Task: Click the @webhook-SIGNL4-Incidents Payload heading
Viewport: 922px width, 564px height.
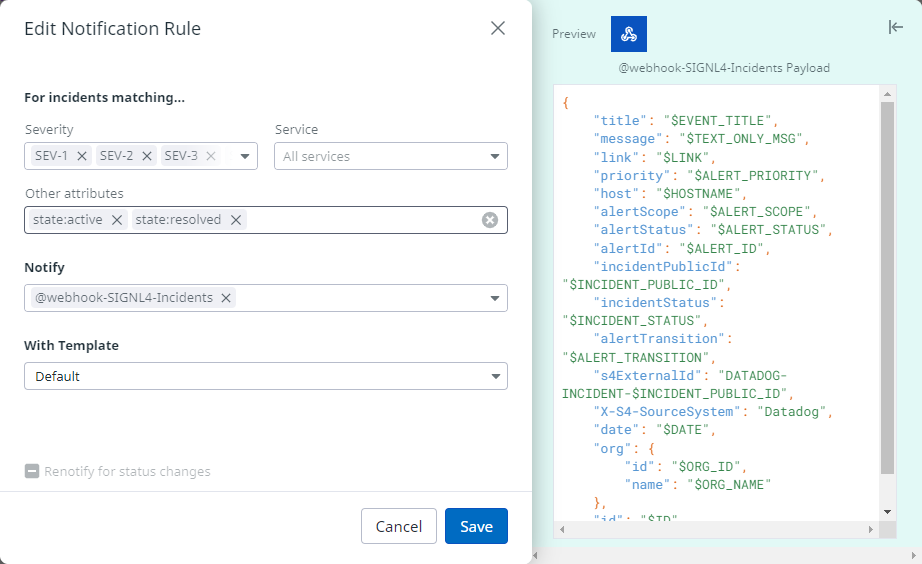Action: (x=724, y=68)
